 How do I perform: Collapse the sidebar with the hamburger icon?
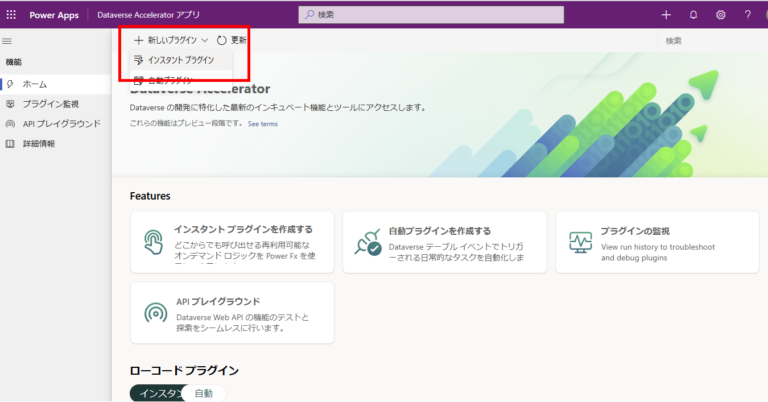(8, 41)
